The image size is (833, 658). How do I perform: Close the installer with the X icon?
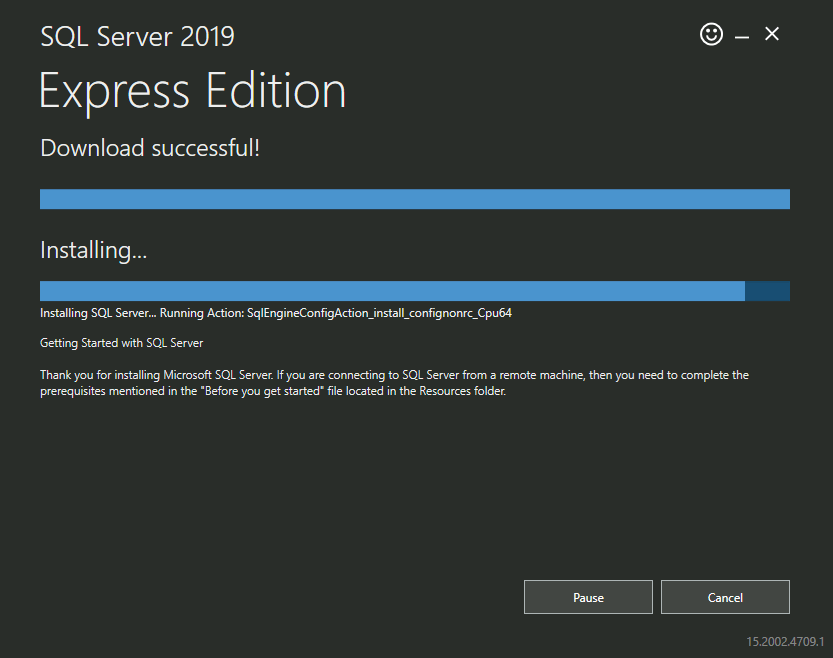(771, 34)
